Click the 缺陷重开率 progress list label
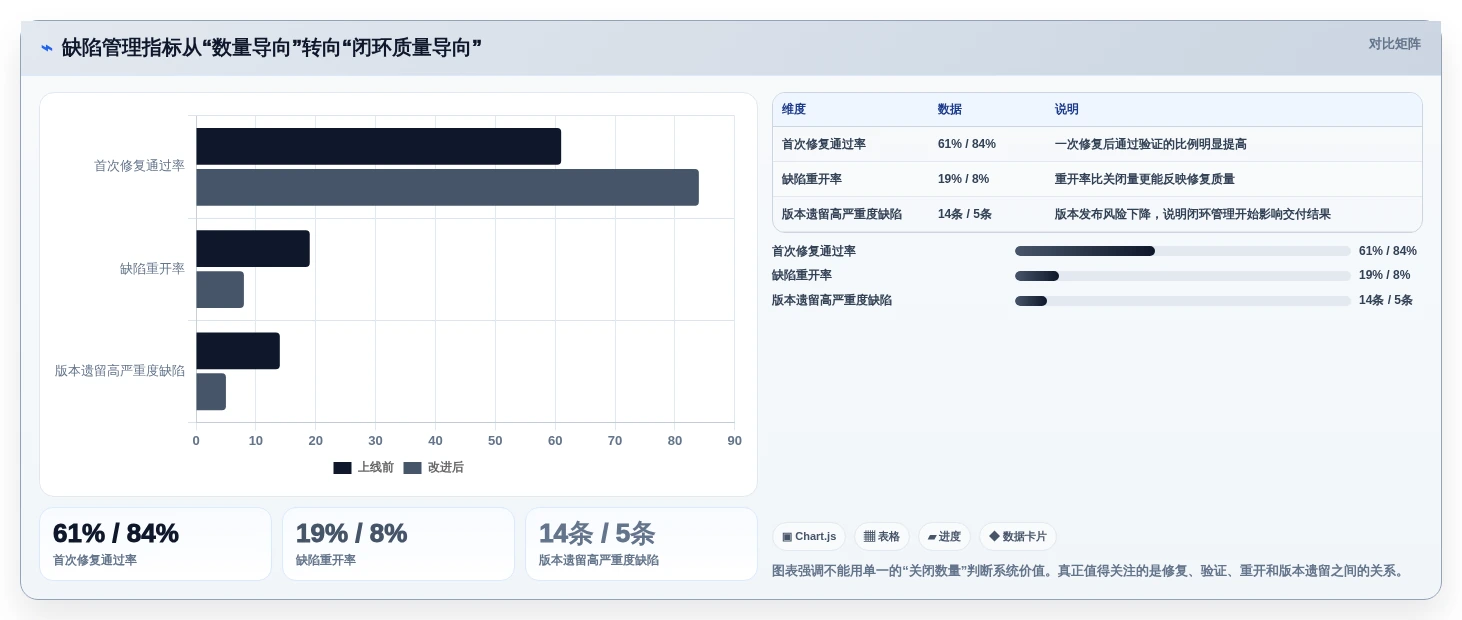 tap(802, 275)
